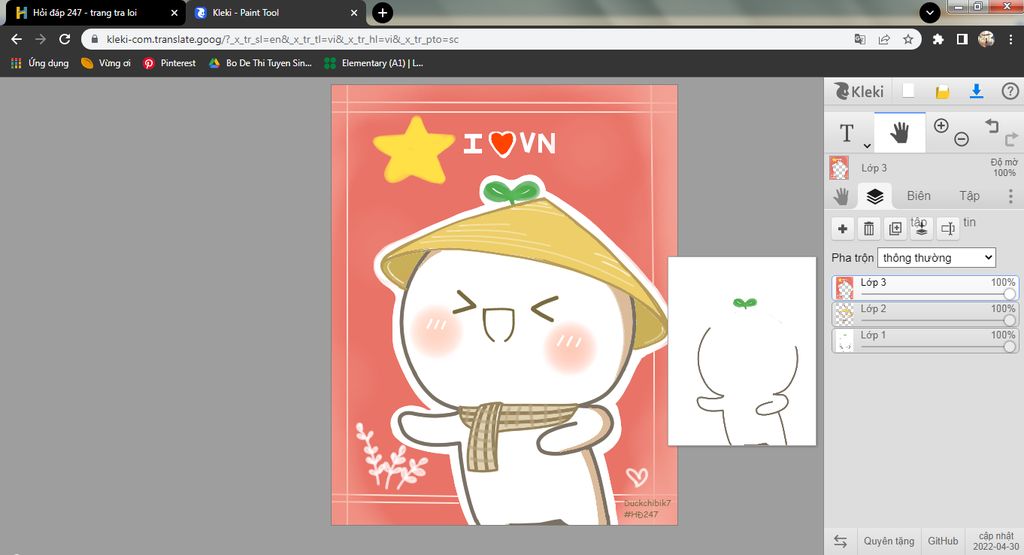Image resolution: width=1024 pixels, height=555 pixels.
Task: Switch to the Biên tab
Action: [918, 196]
